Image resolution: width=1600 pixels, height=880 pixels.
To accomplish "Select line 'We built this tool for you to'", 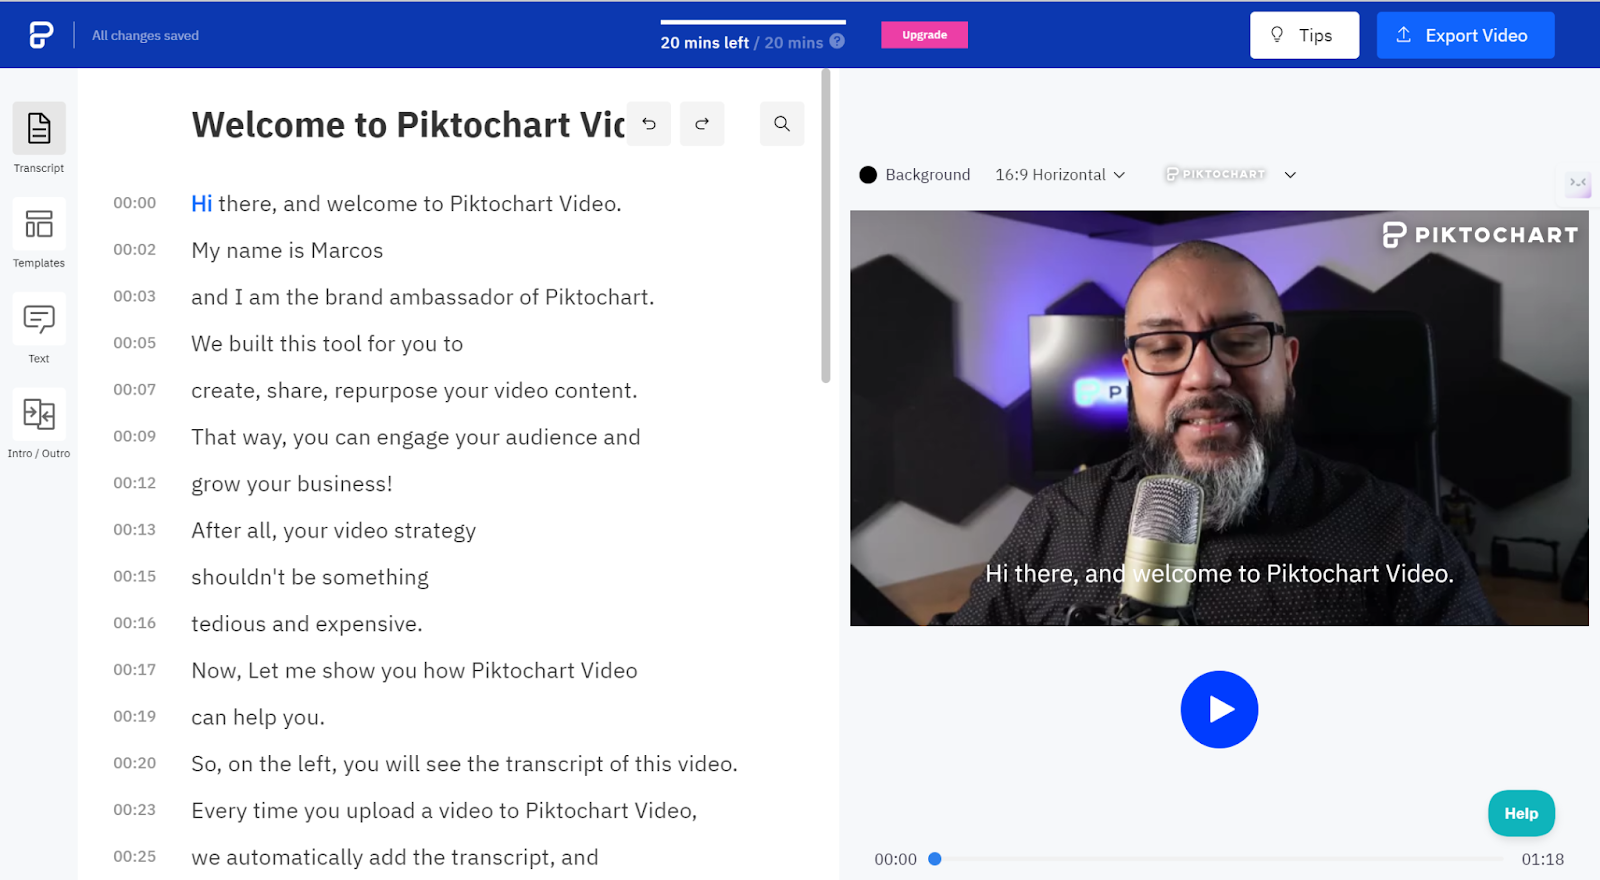I will 327,344.
